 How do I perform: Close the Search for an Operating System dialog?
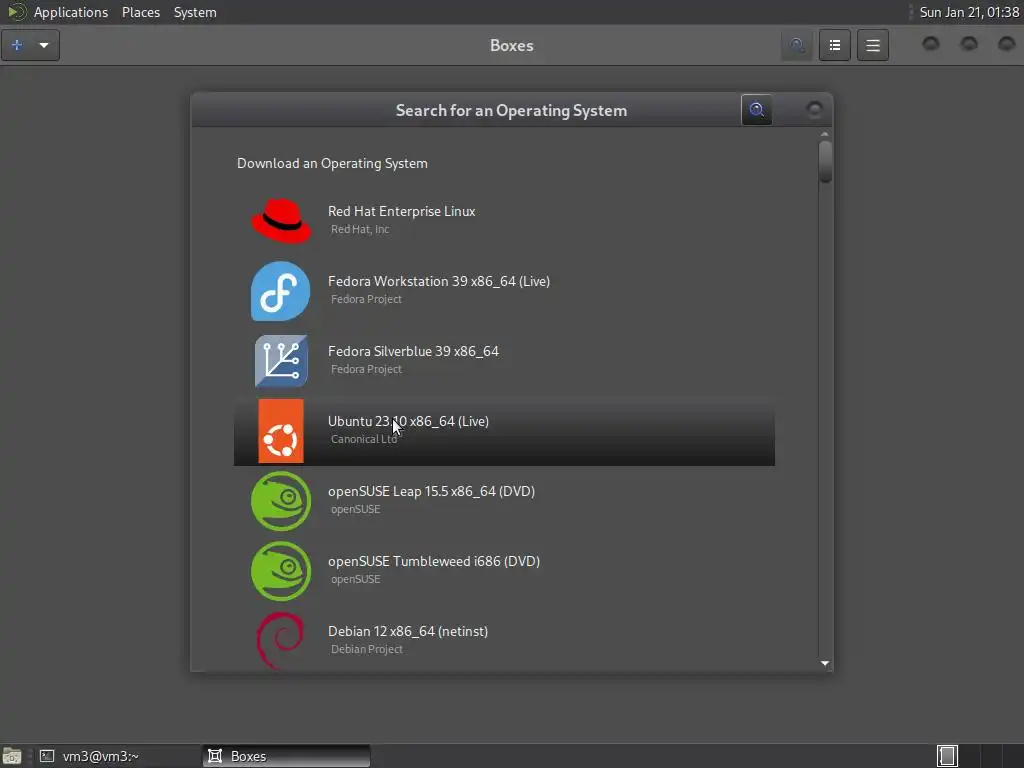tap(814, 109)
